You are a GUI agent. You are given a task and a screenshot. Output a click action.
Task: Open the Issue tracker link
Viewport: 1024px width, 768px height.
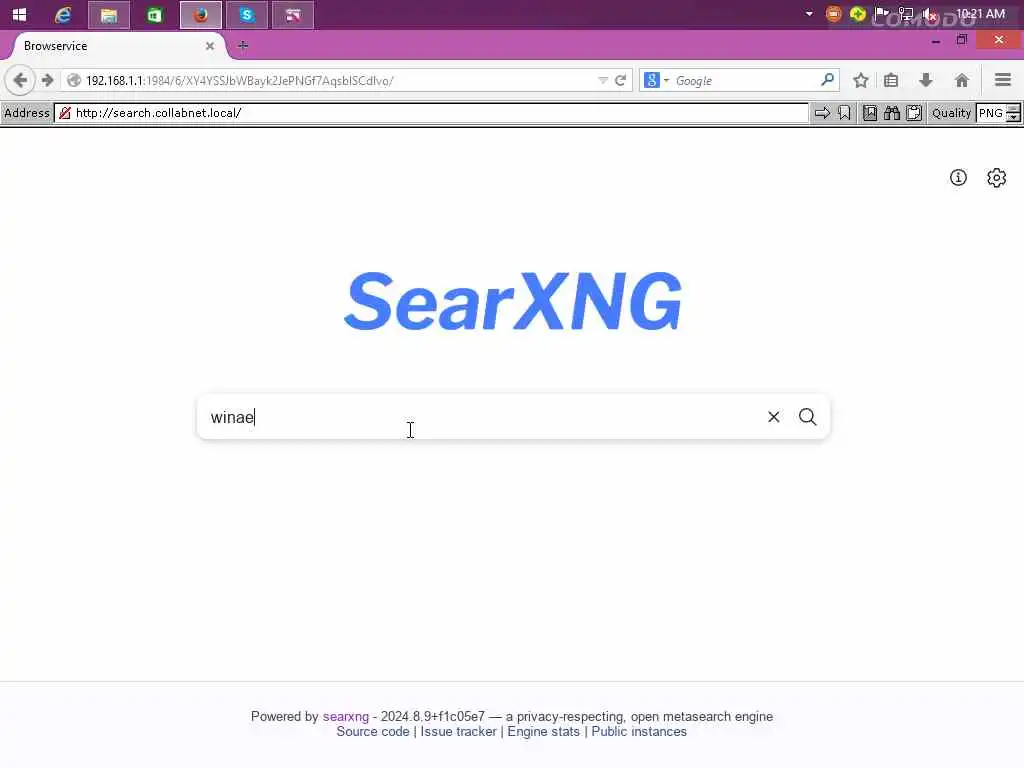point(458,732)
